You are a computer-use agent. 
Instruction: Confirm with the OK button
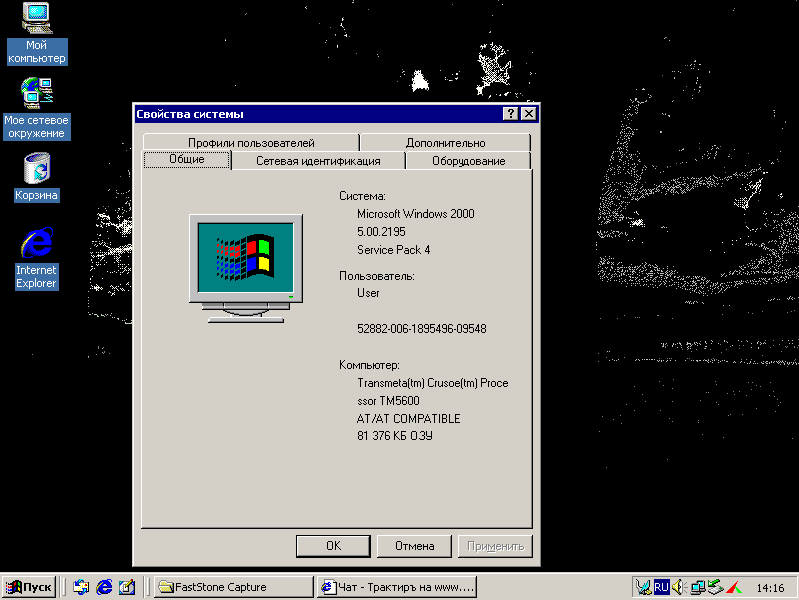333,546
